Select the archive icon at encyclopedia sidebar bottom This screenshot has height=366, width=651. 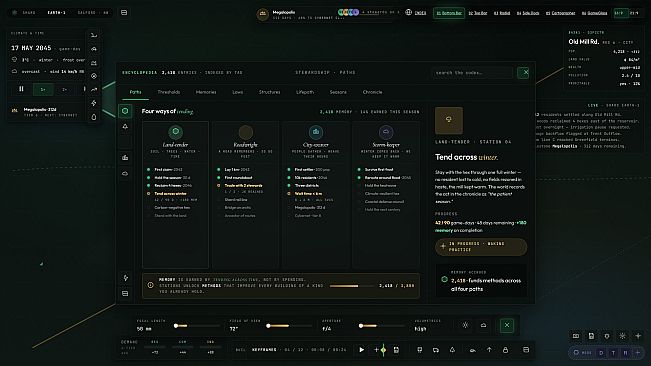(125, 293)
